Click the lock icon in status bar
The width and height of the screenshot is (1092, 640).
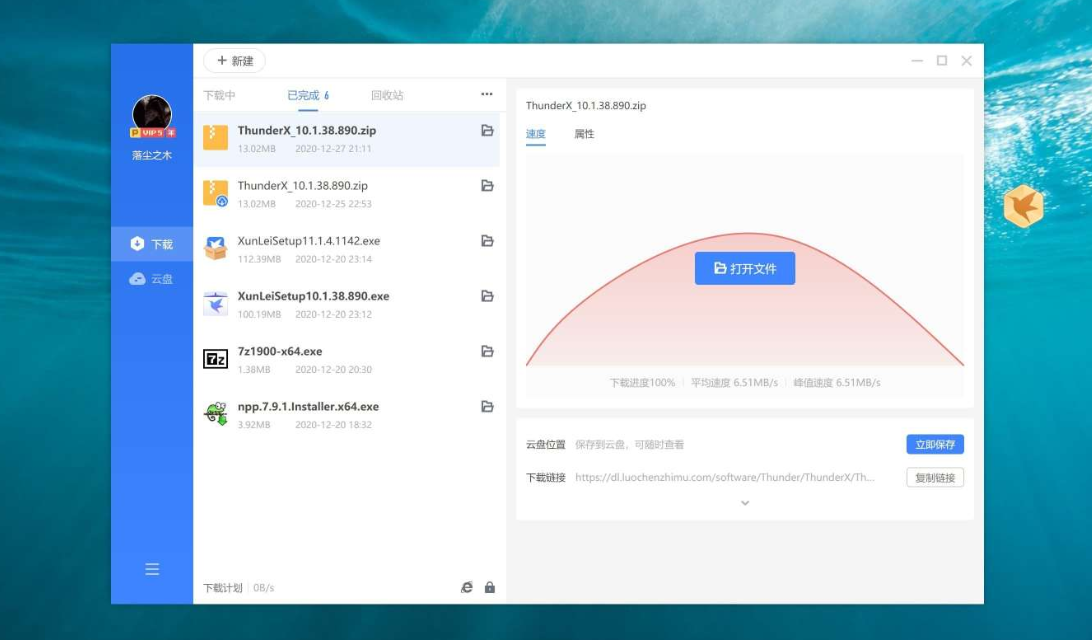(490, 587)
